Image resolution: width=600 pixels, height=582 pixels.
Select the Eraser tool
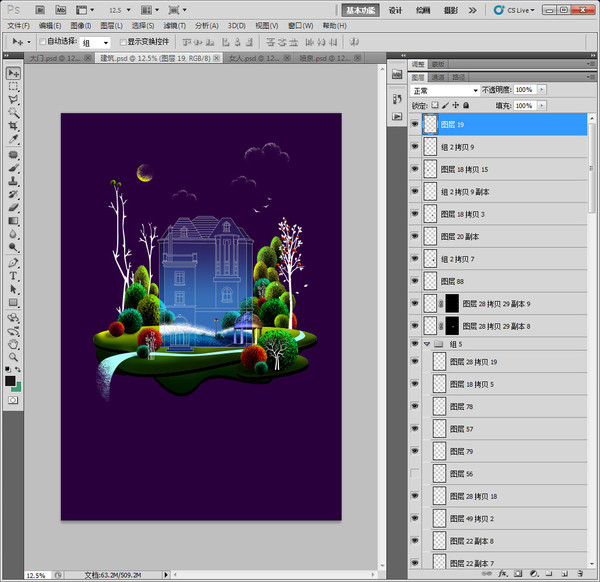click(13, 207)
